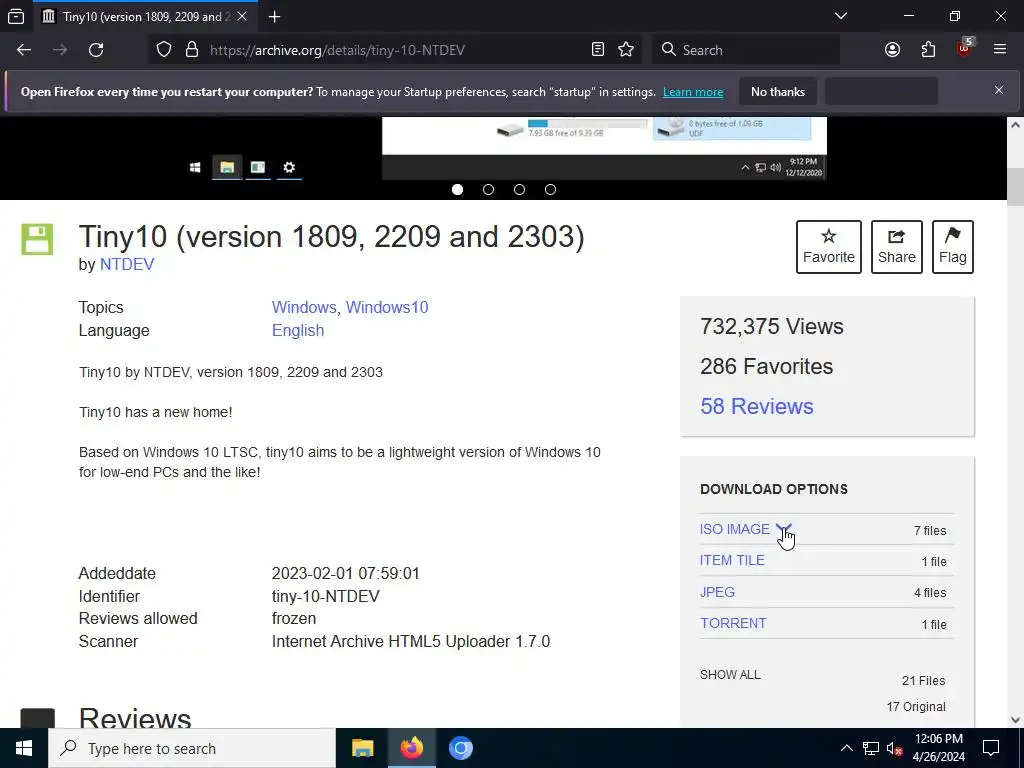Click the No thanks button
Viewport: 1024px width, 768px height.
778,92
